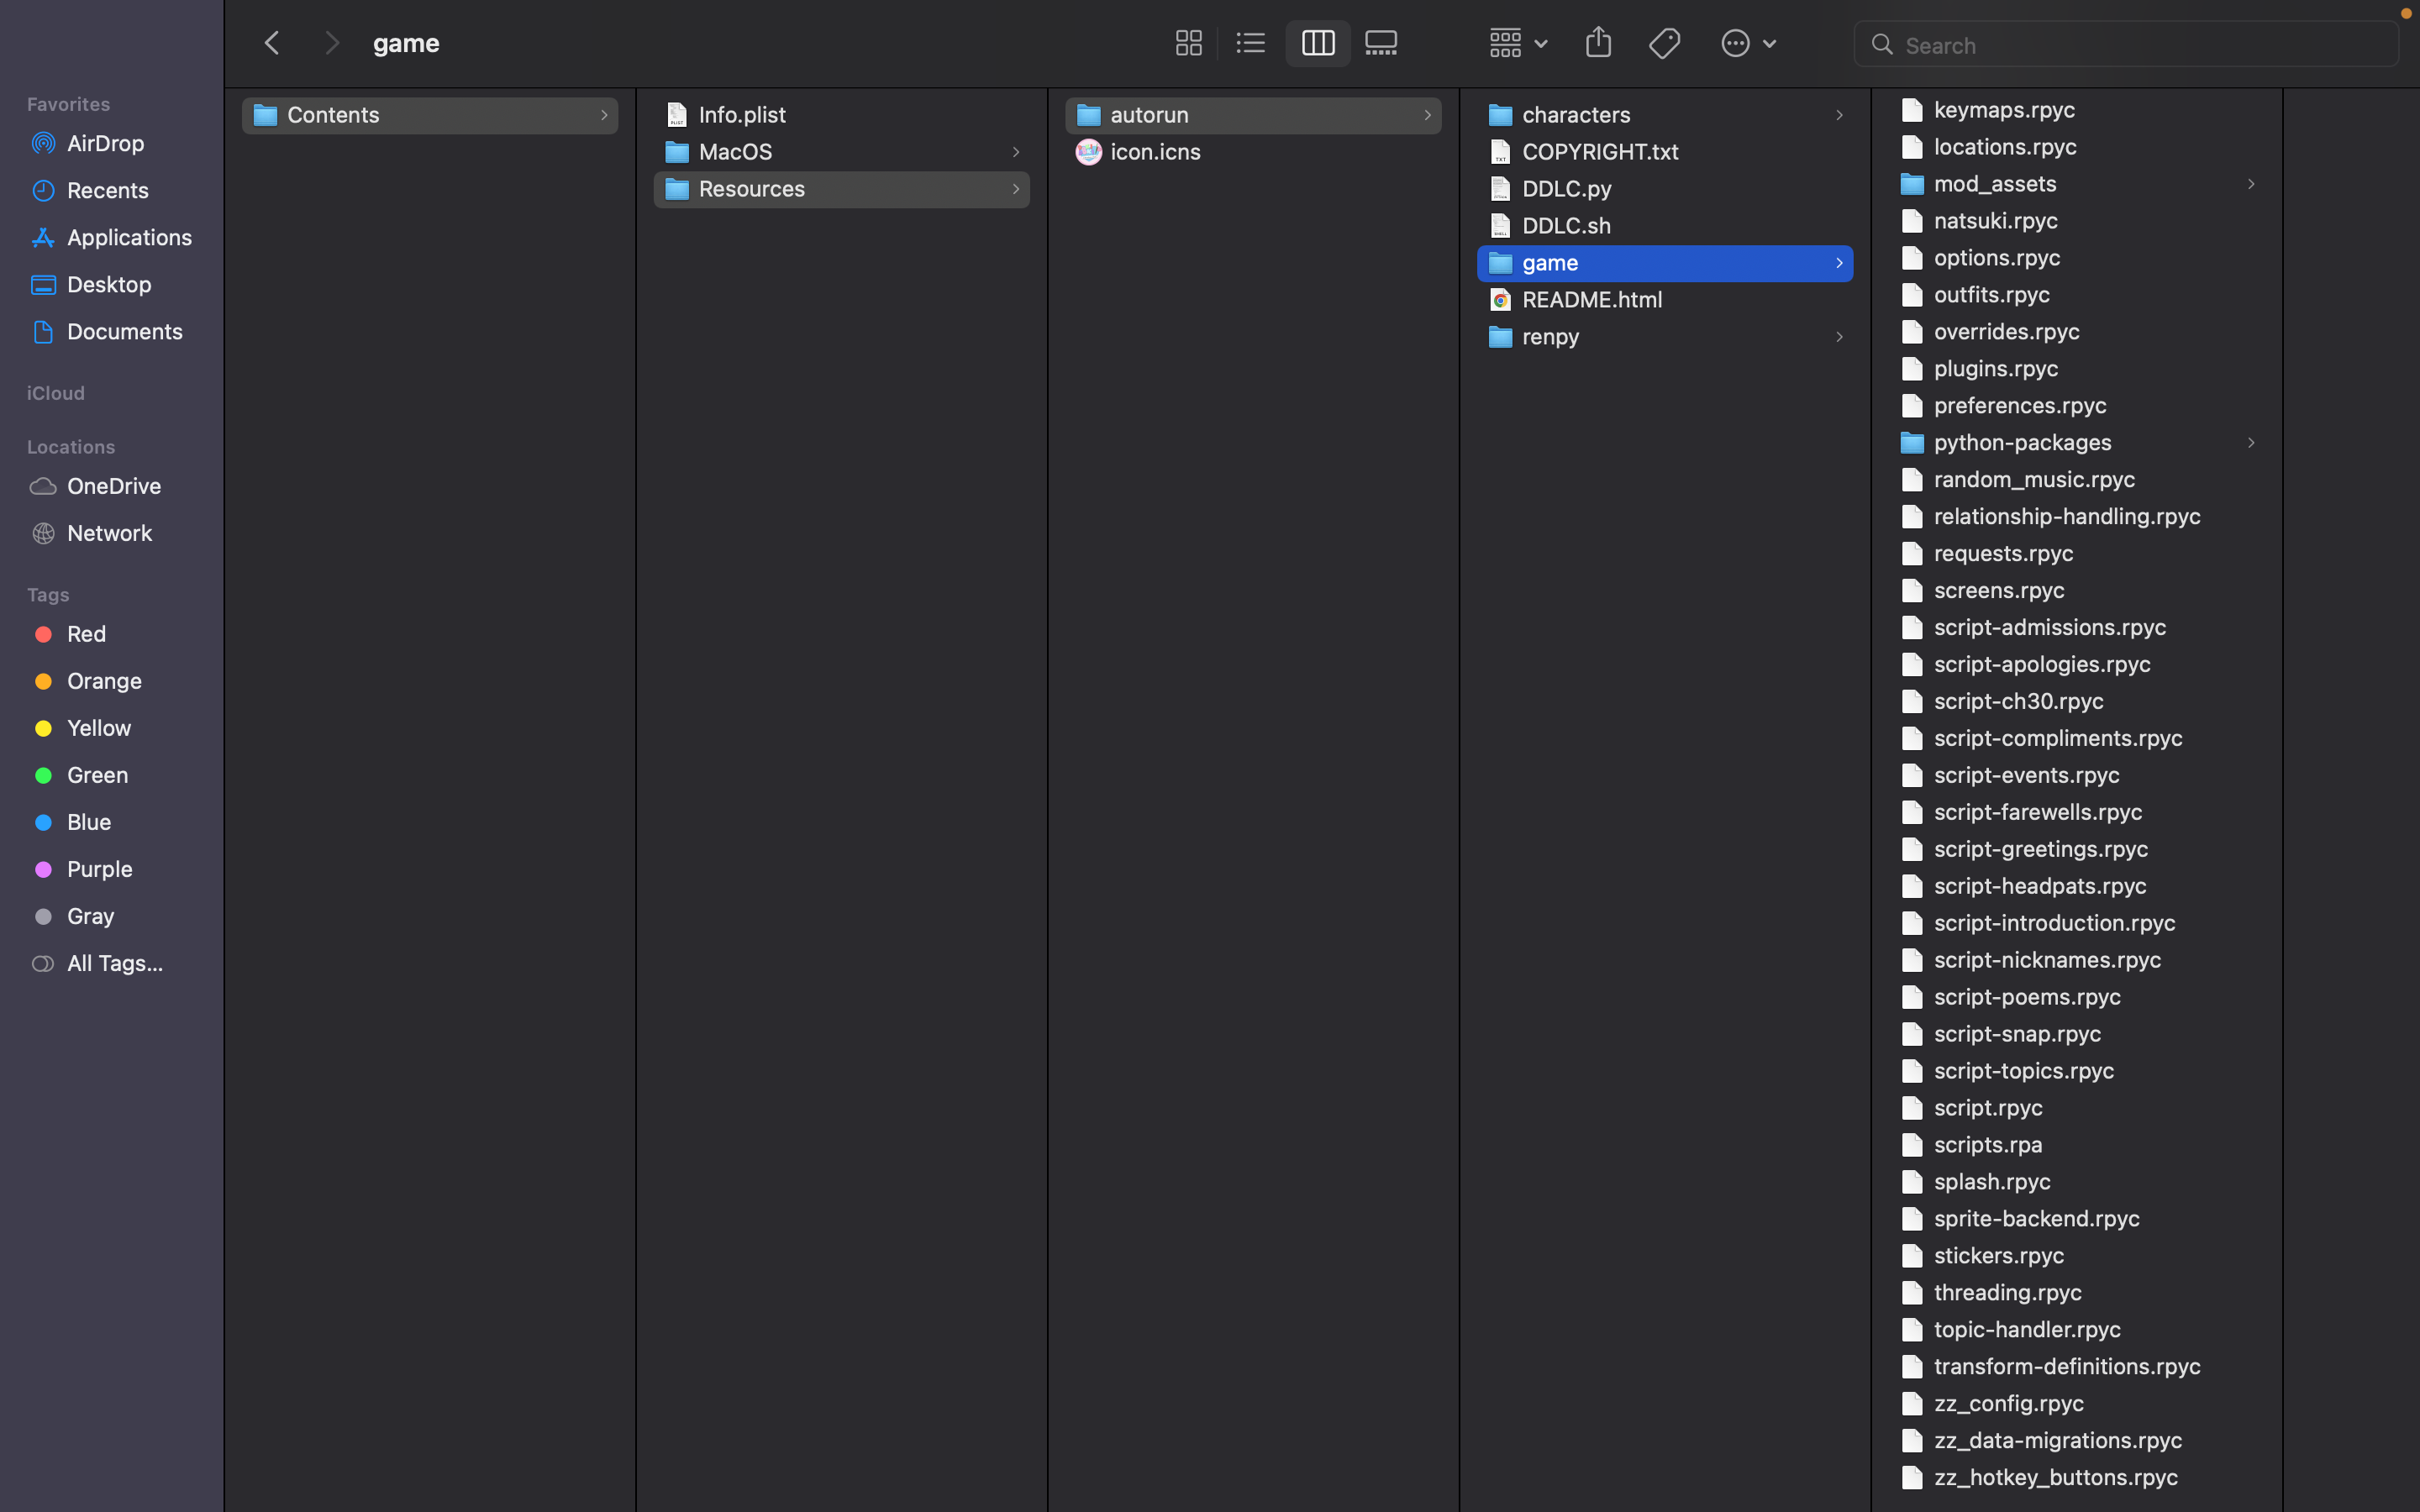
Task: Open OneDrive location in sidebar
Action: (x=112, y=486)
